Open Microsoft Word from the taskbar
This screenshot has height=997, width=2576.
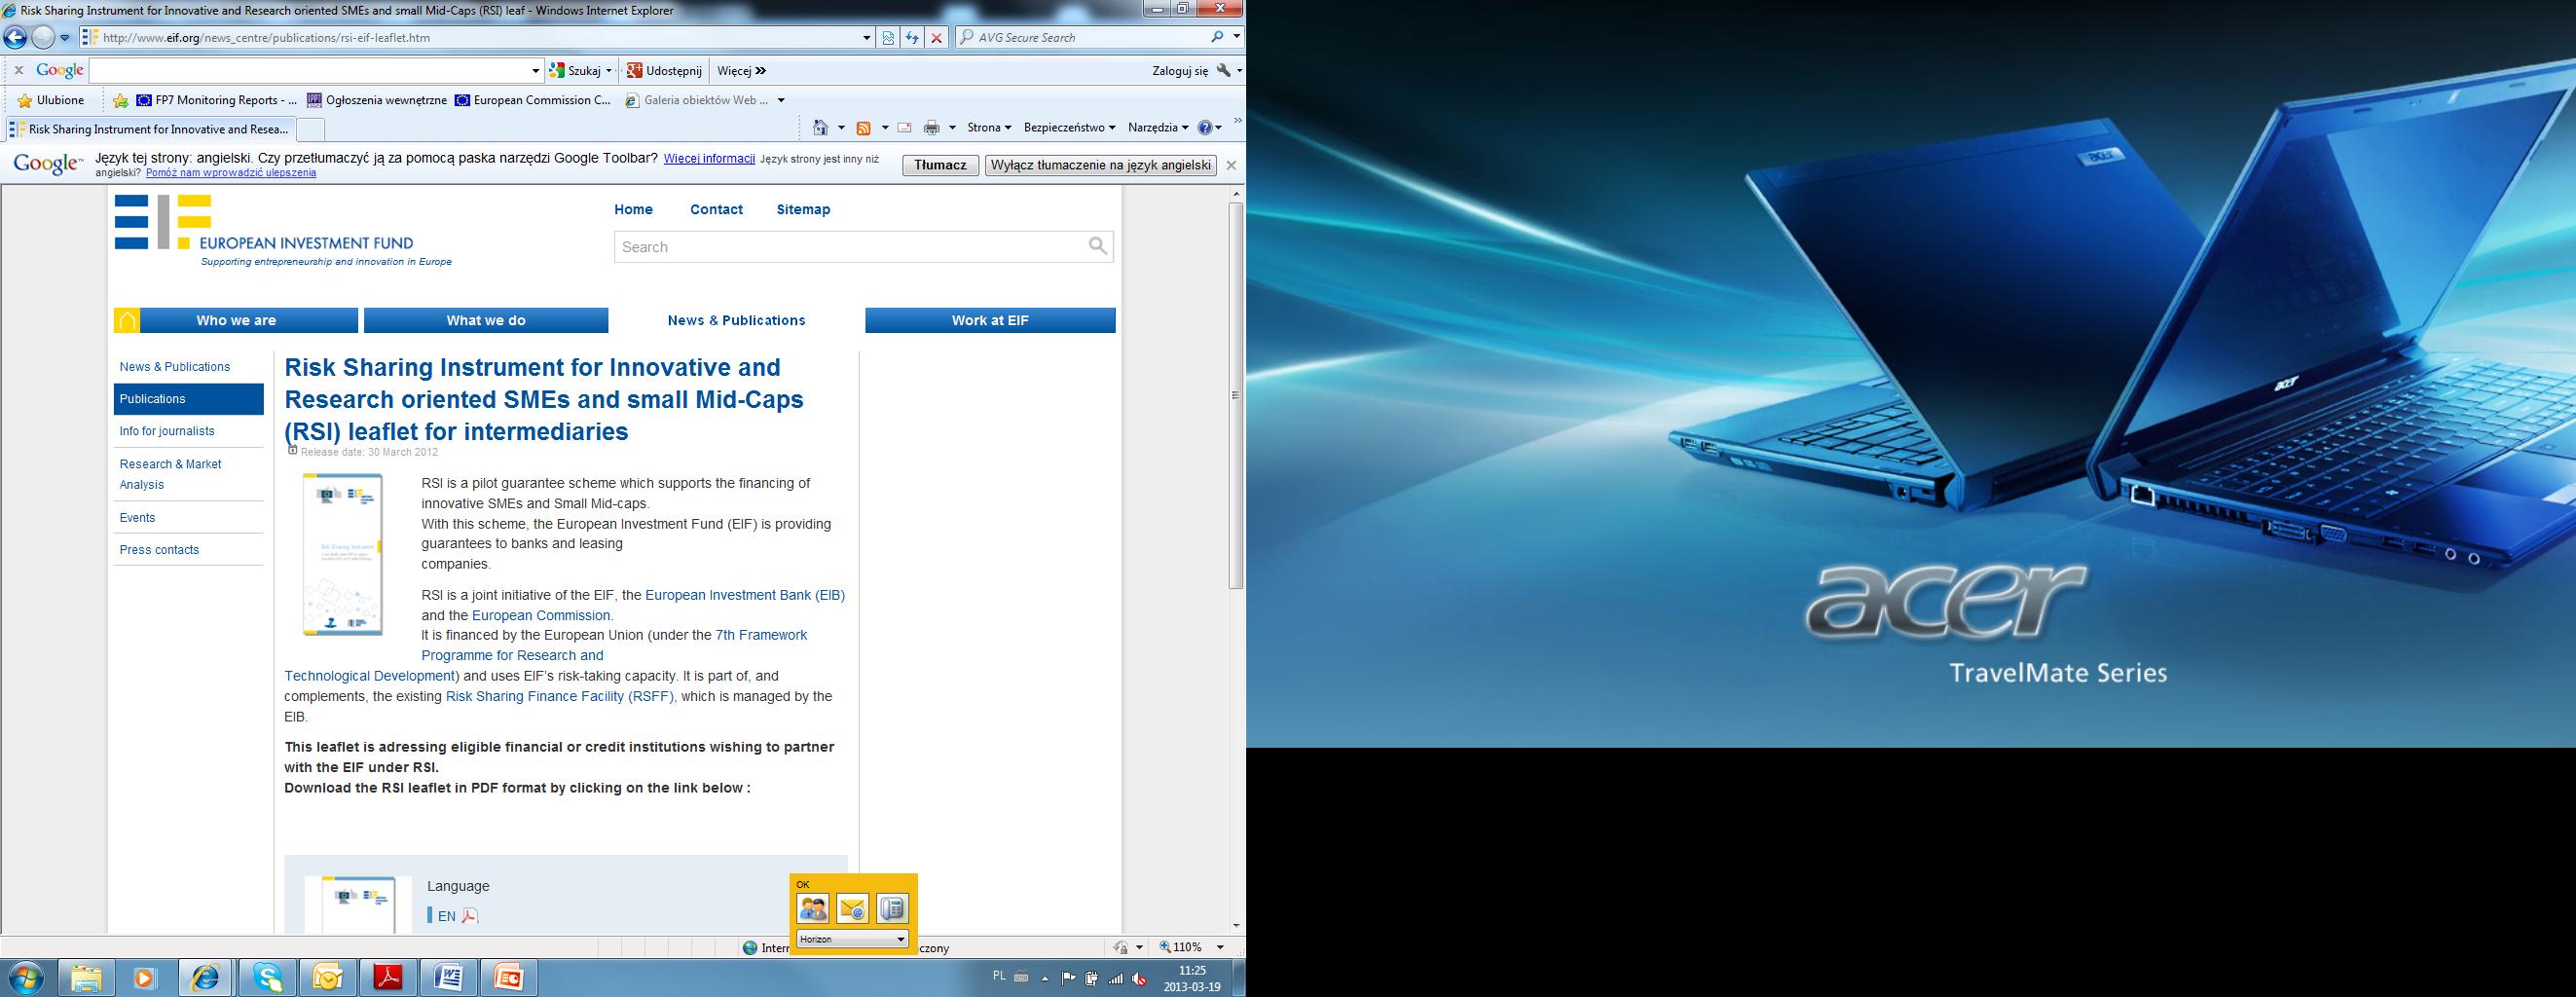point(448,977)
